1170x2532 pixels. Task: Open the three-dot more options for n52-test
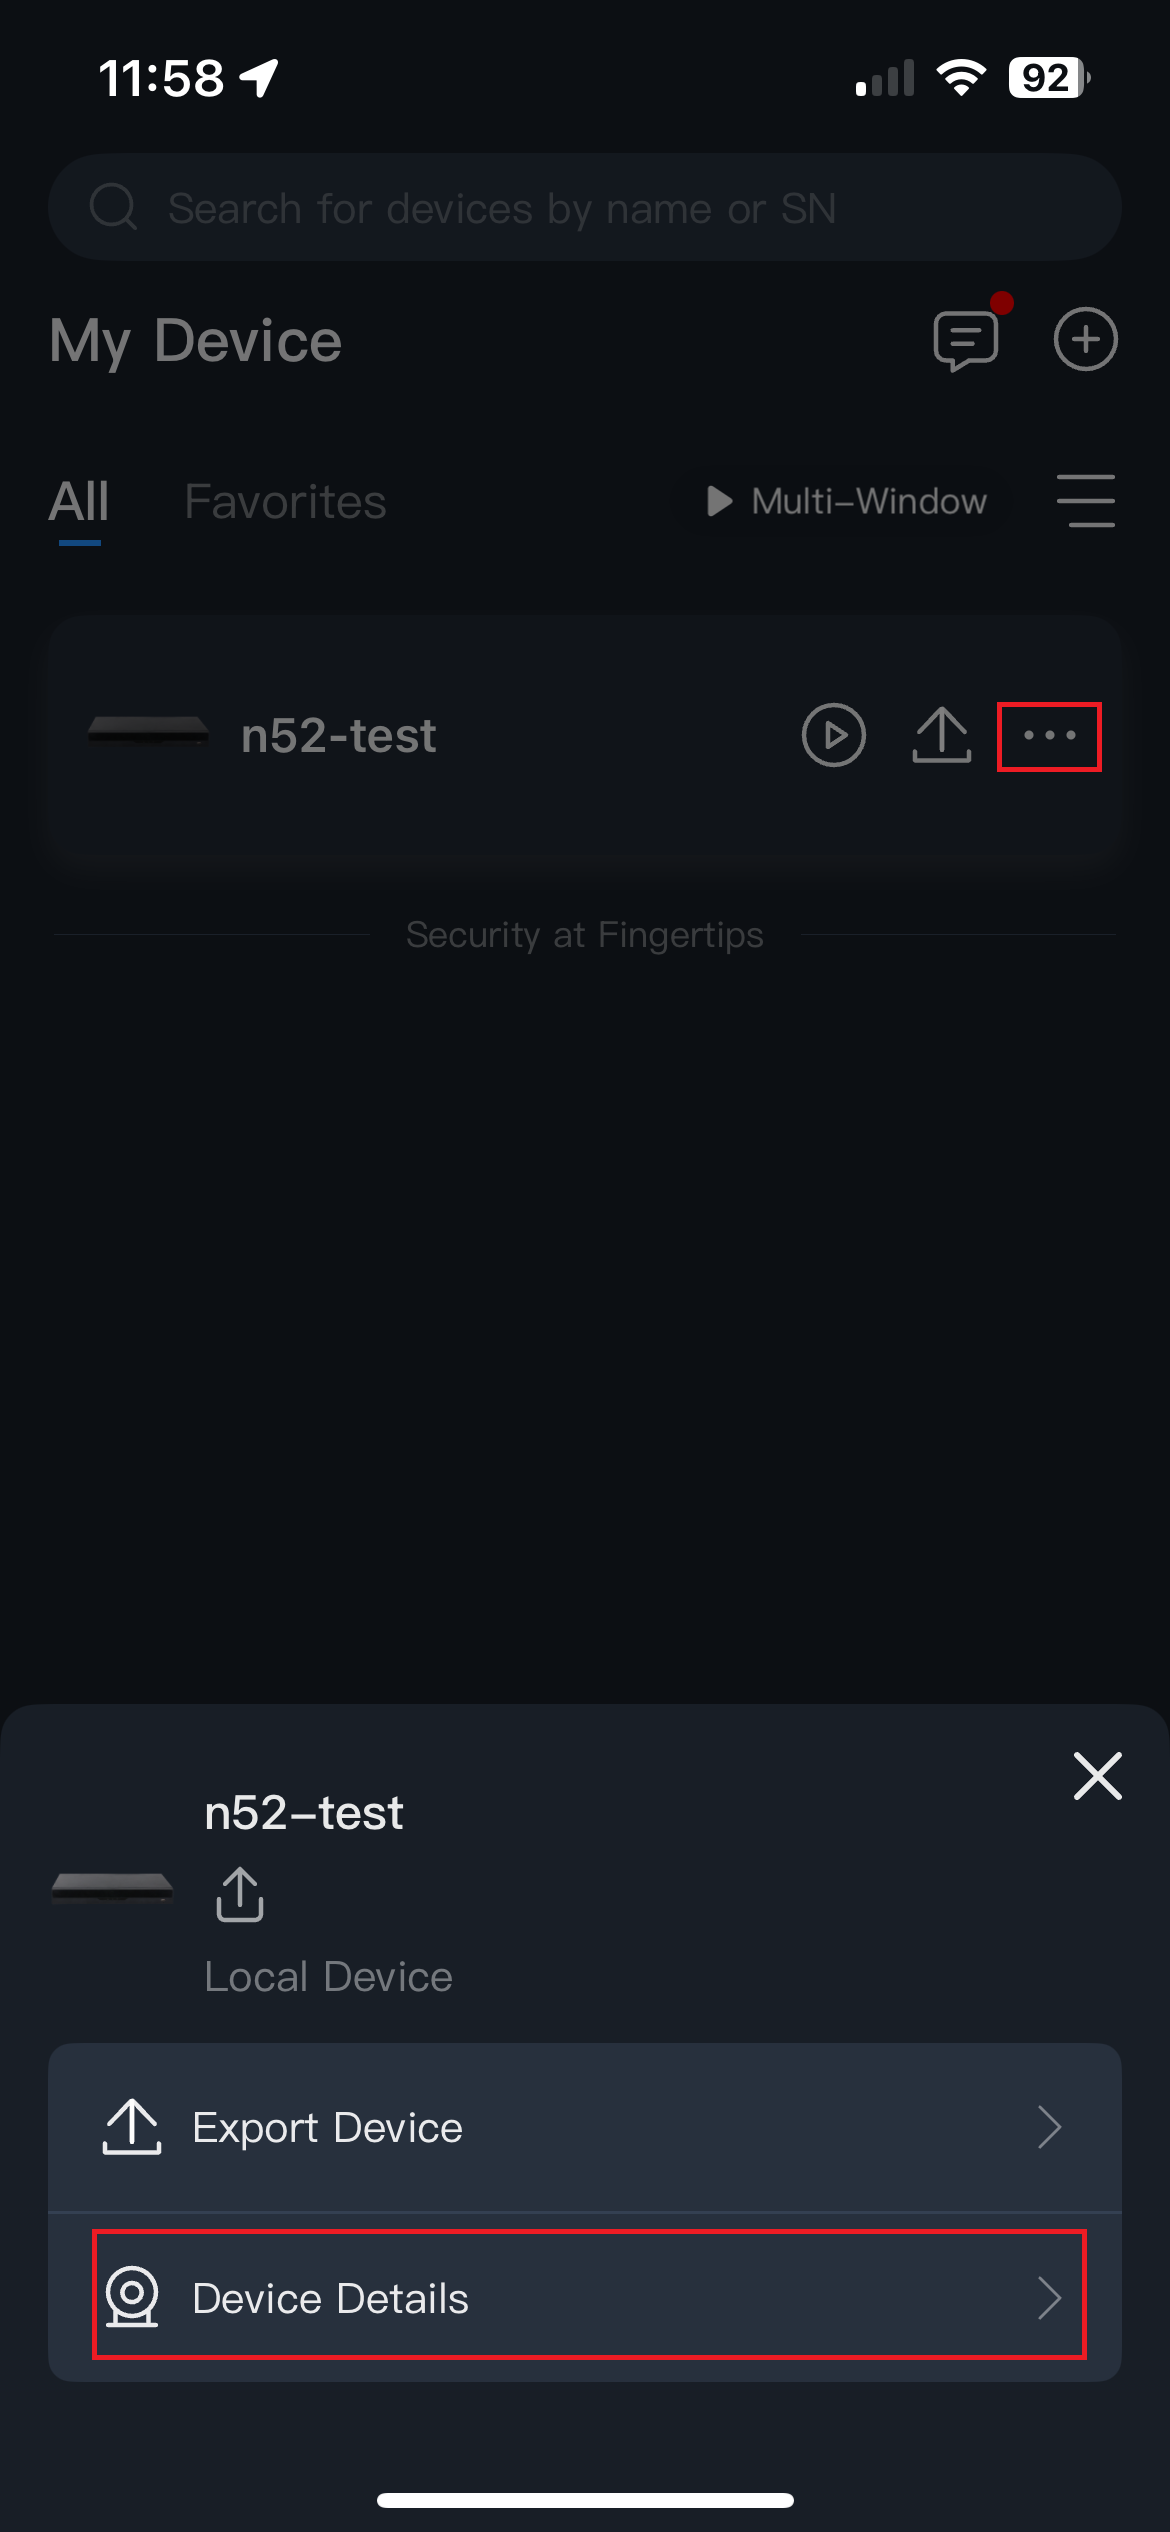[1049, 736]
